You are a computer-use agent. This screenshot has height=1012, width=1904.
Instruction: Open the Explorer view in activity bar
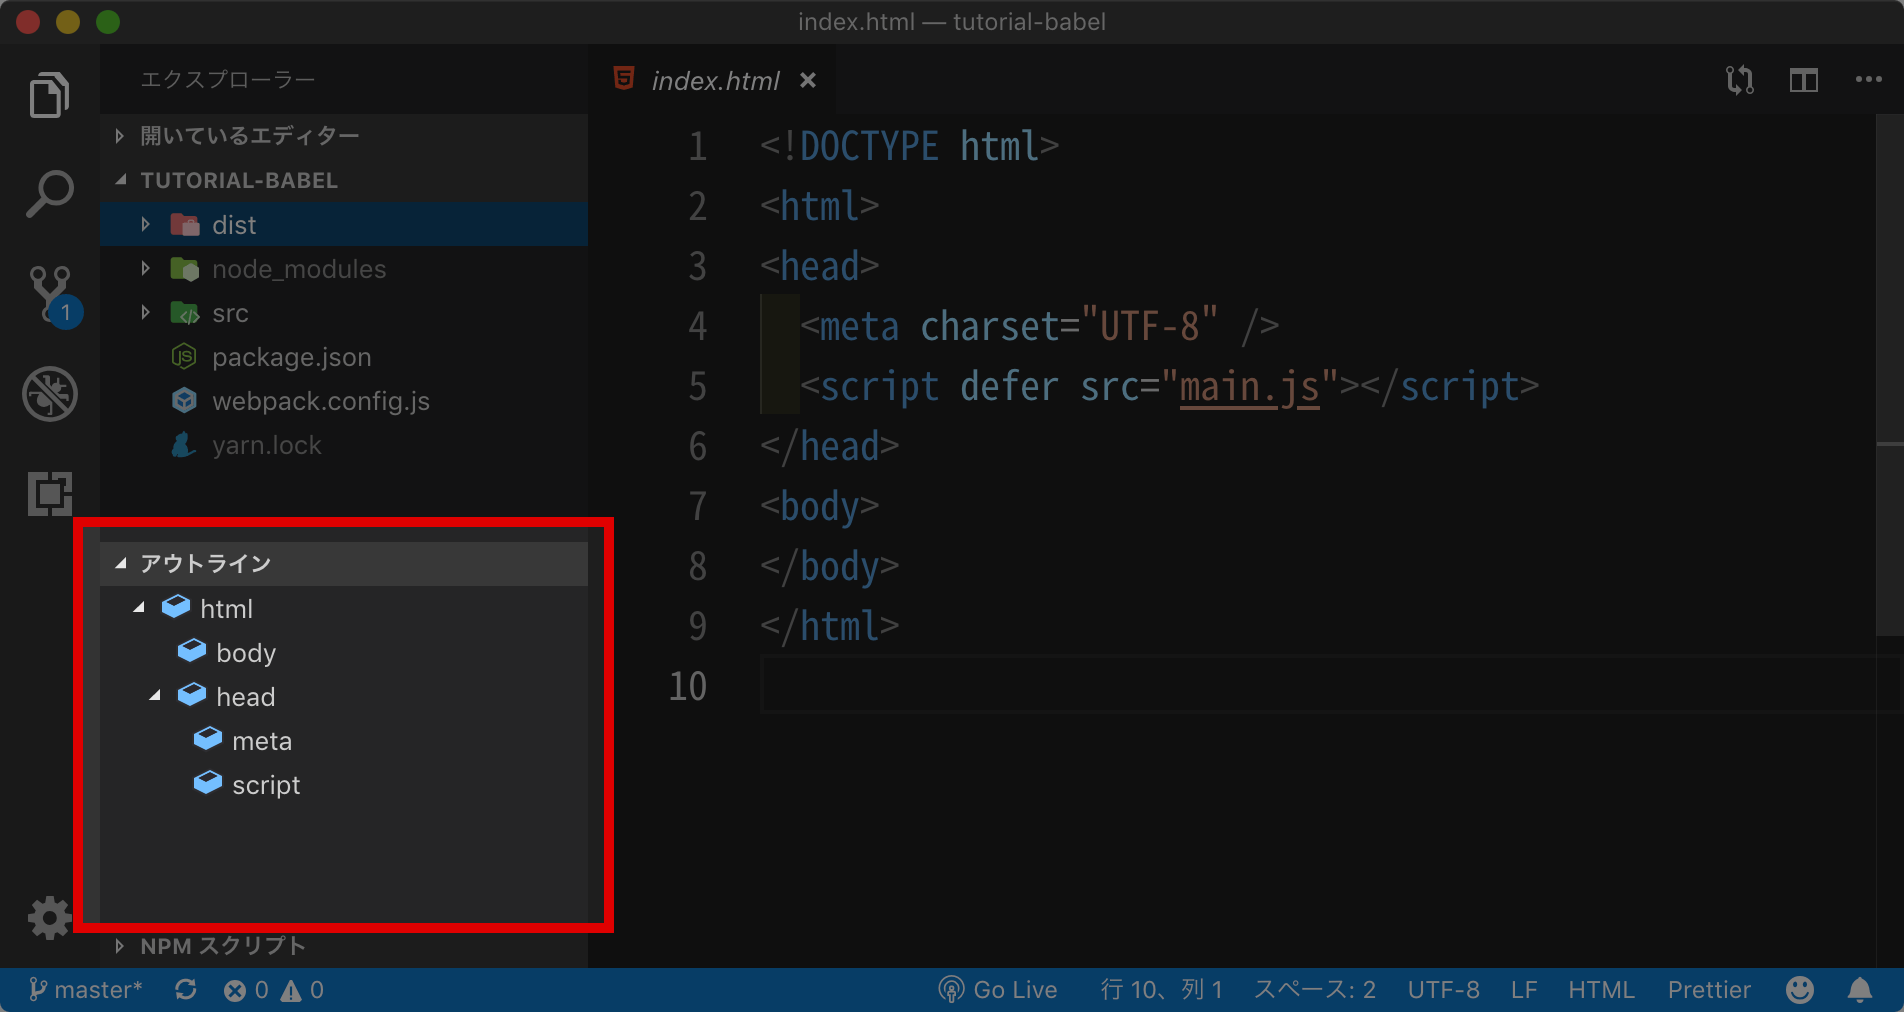pos(49,95)
